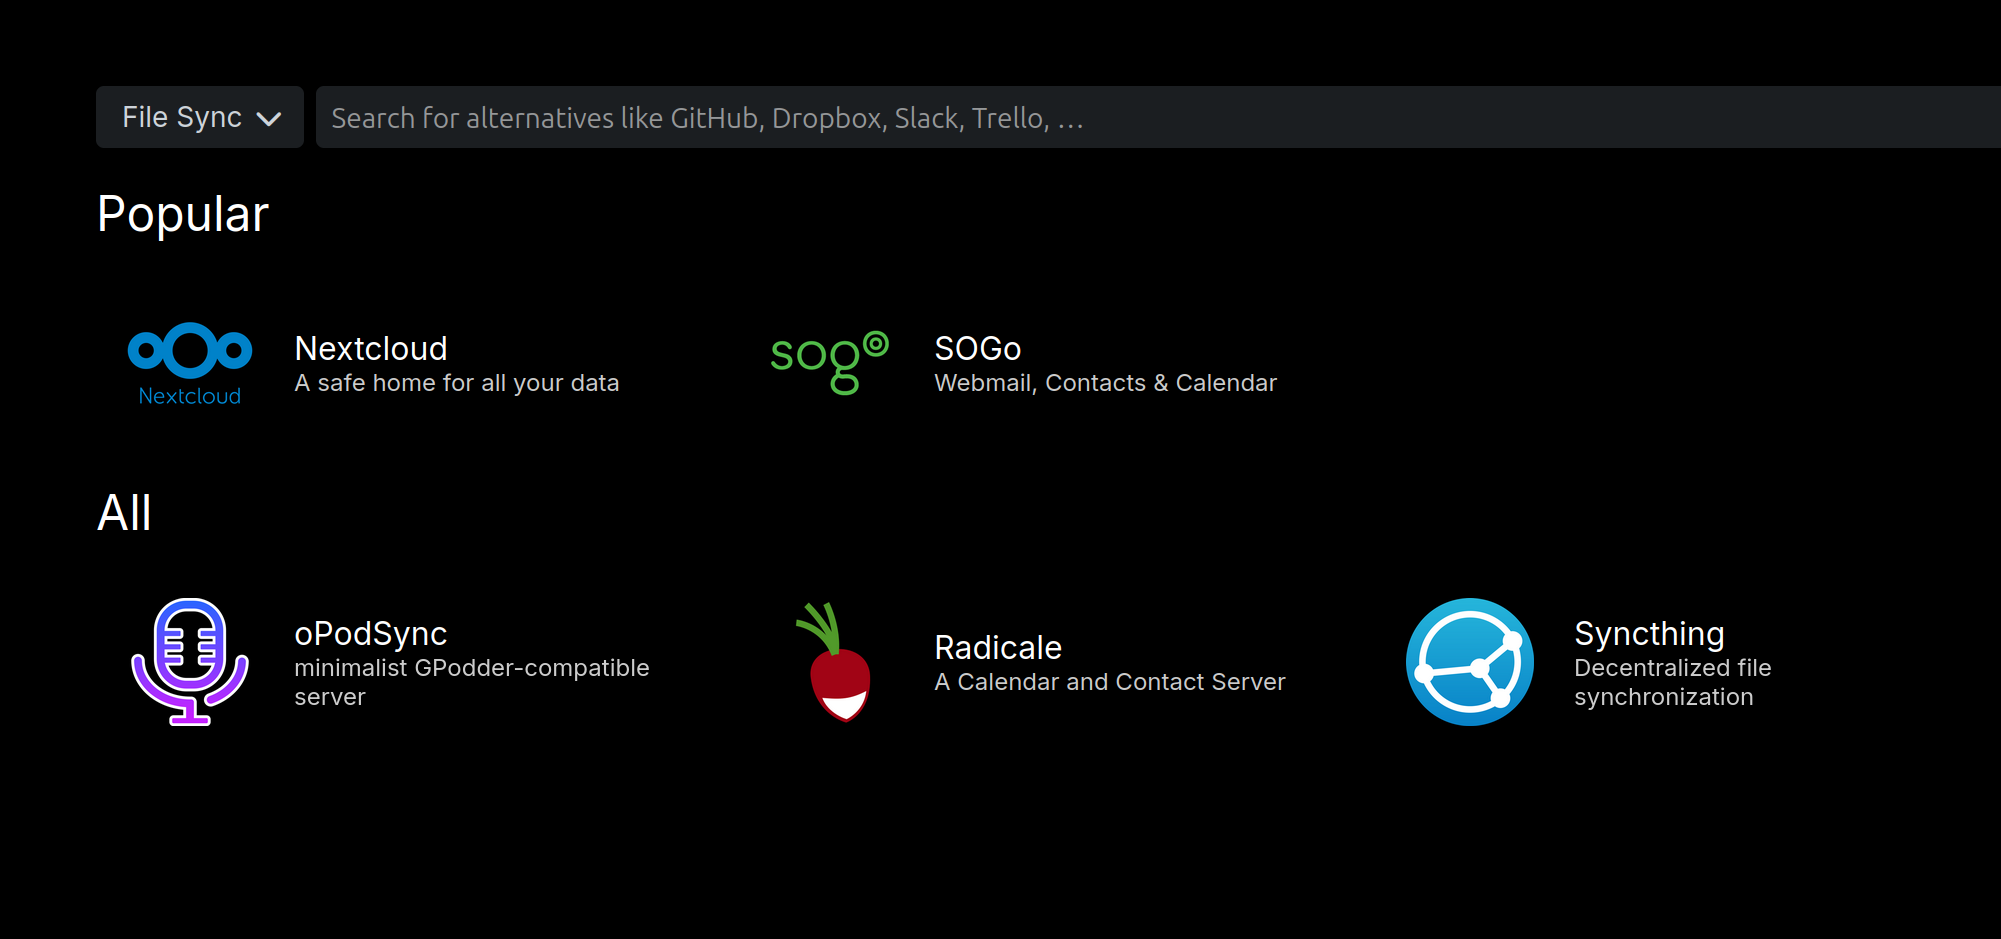
Task: Click the chevron arrow beside File Sync
Action: click(269, 119)
